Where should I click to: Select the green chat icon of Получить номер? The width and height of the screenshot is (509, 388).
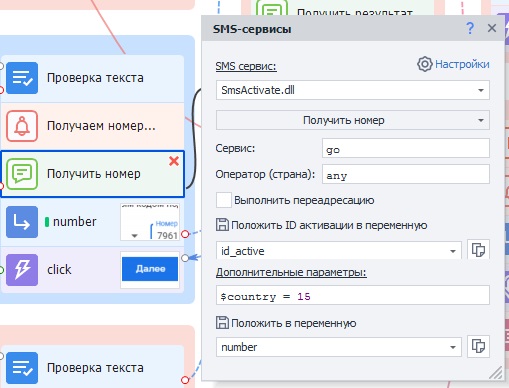pos(22,174)
